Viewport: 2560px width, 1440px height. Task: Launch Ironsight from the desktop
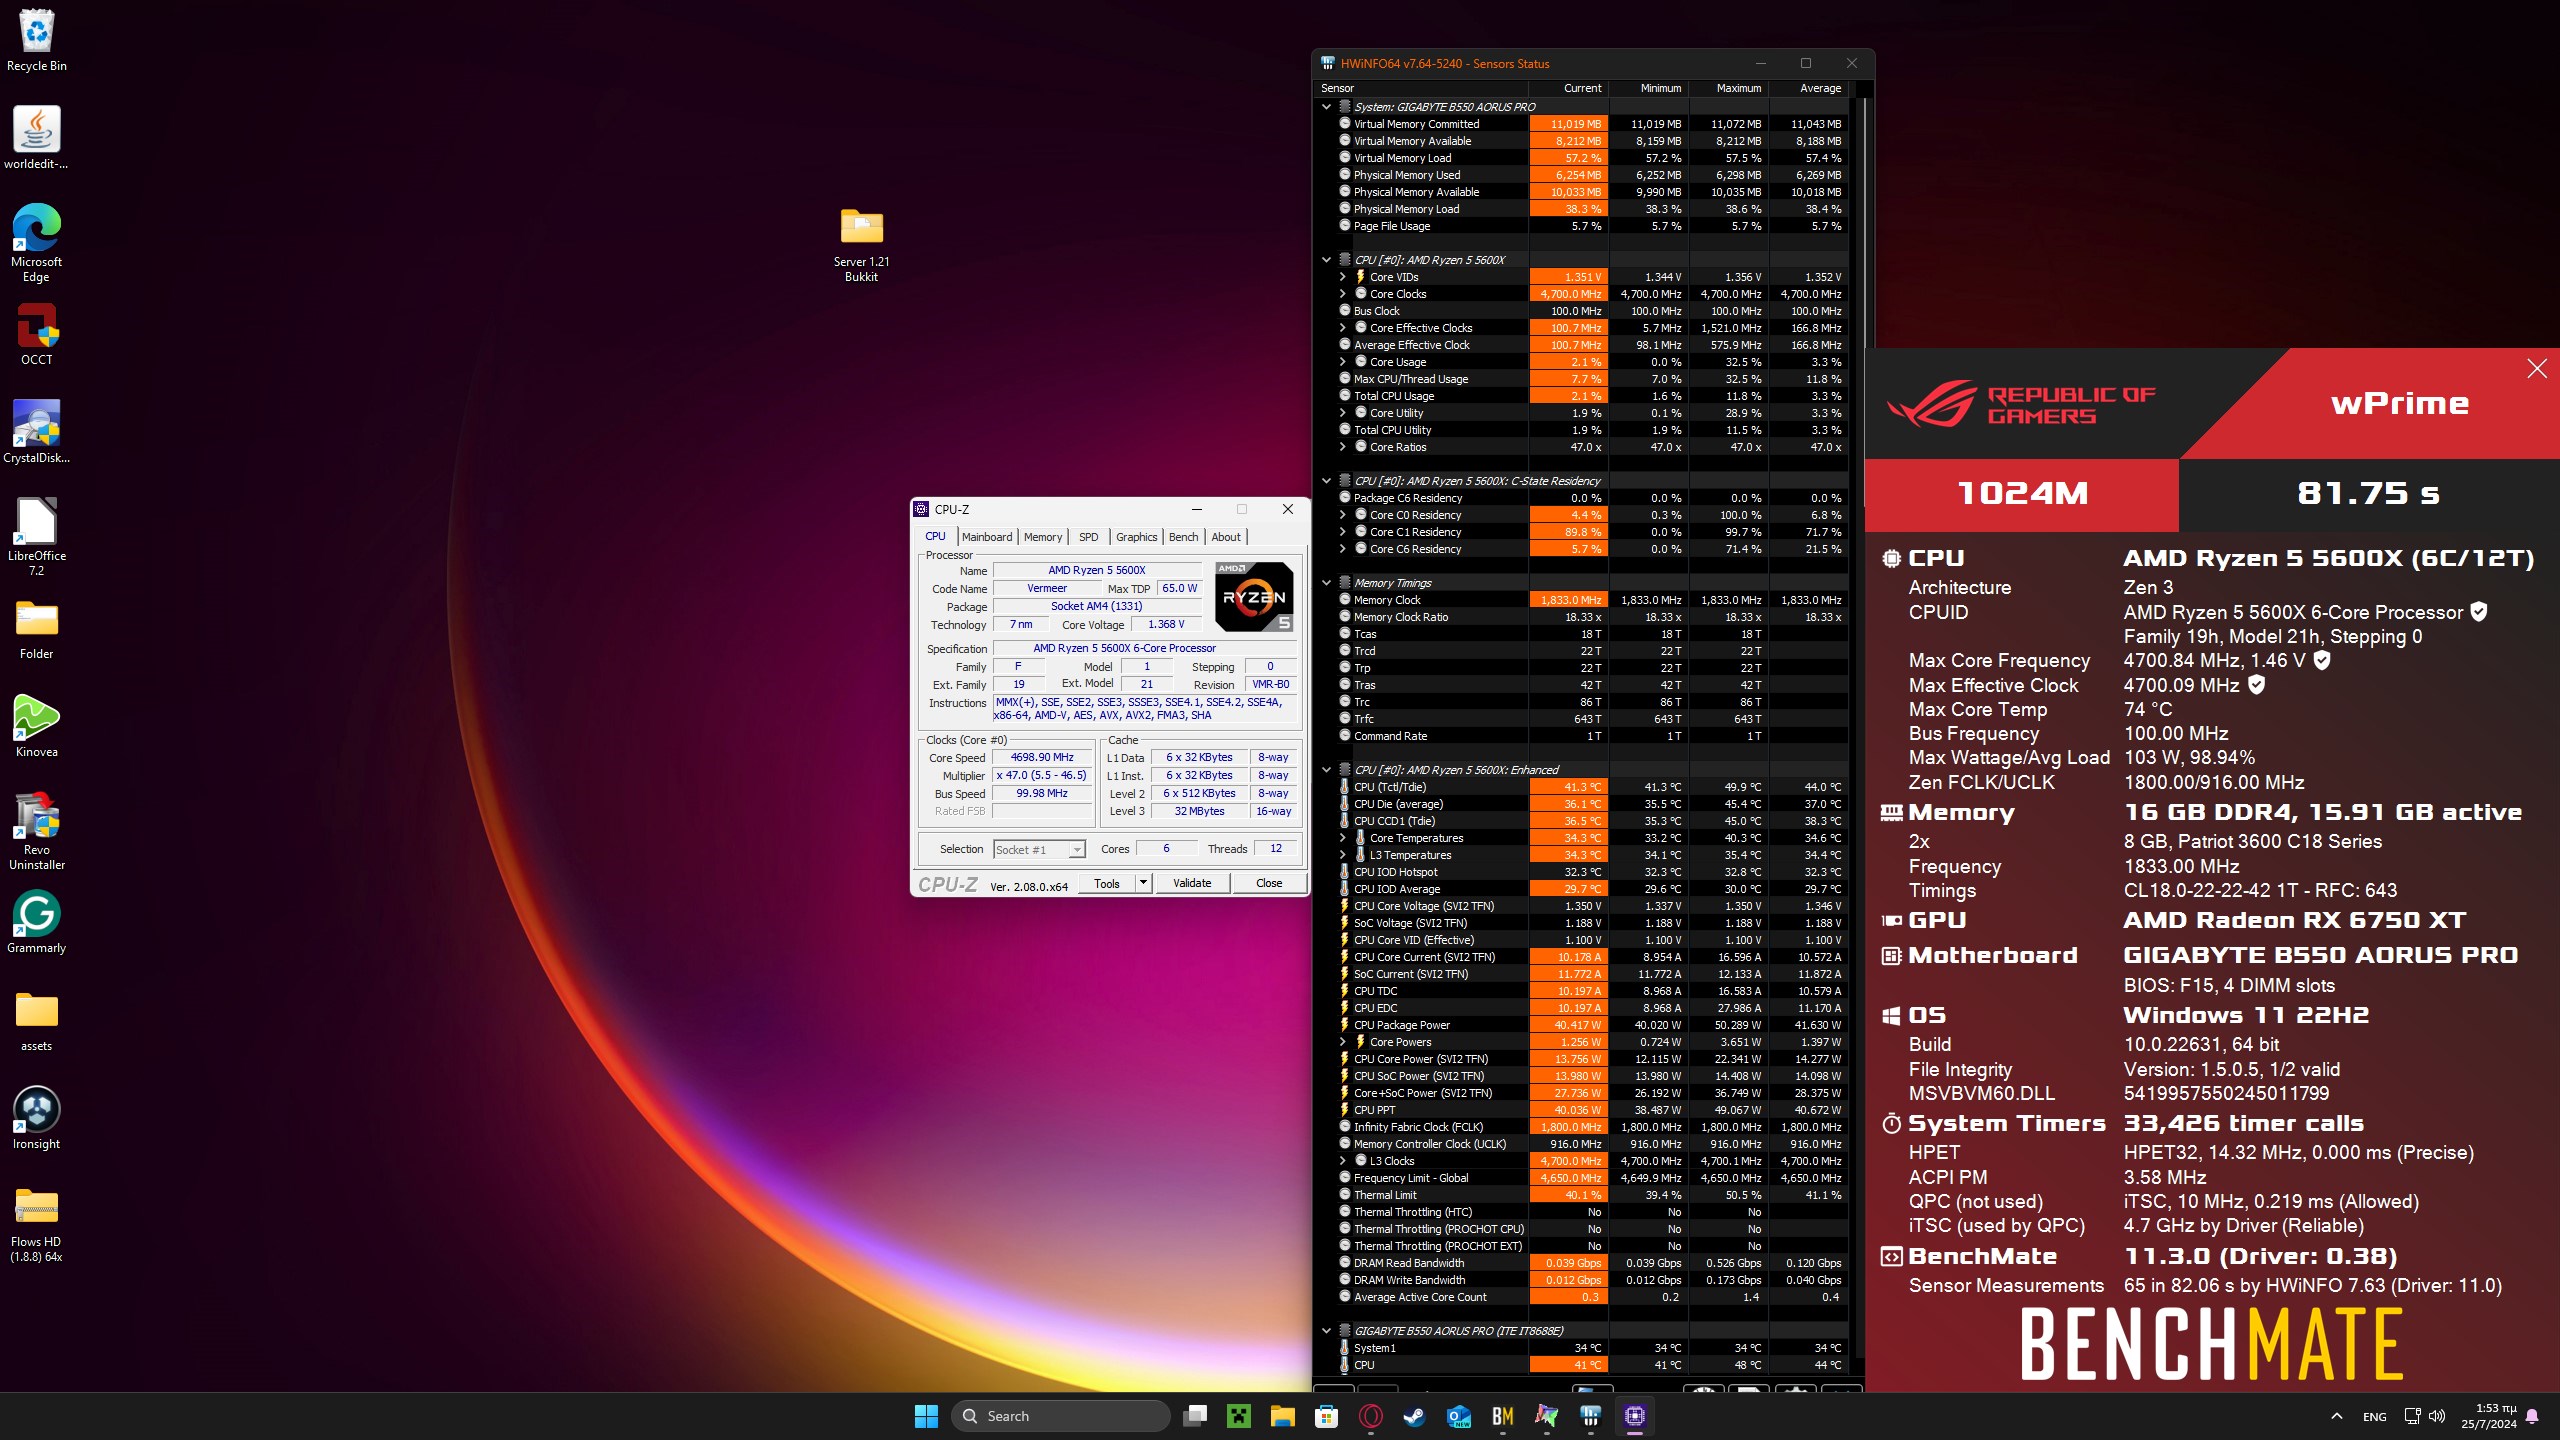(37, 1119)
